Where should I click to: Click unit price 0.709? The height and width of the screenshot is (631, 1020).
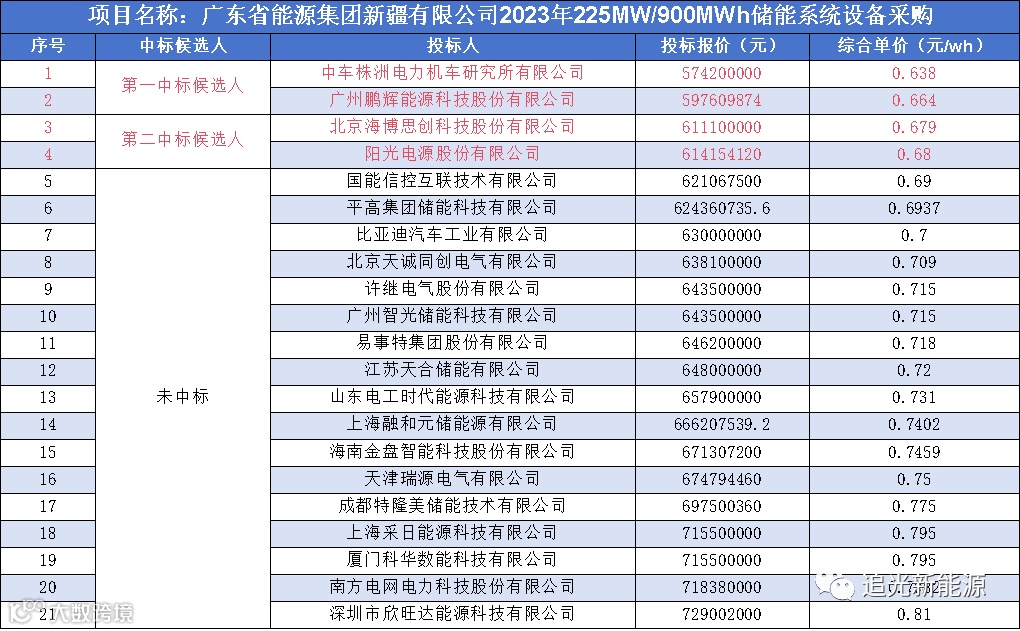point(914,262)
